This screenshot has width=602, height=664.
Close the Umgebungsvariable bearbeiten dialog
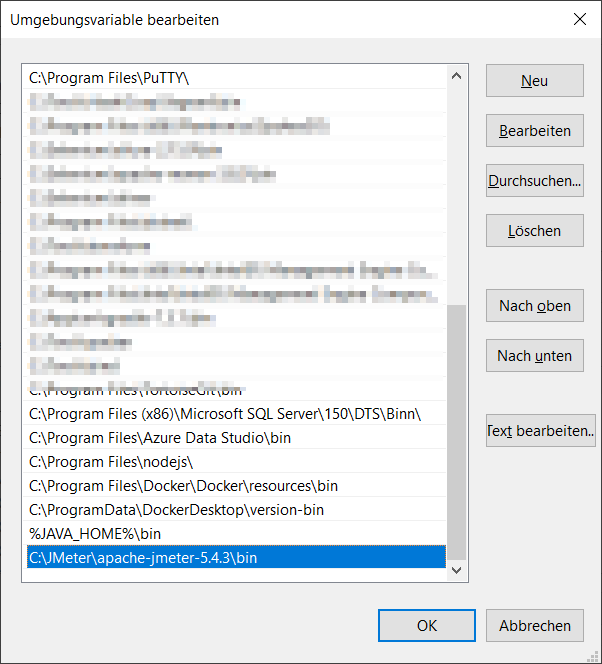point(579,19)
